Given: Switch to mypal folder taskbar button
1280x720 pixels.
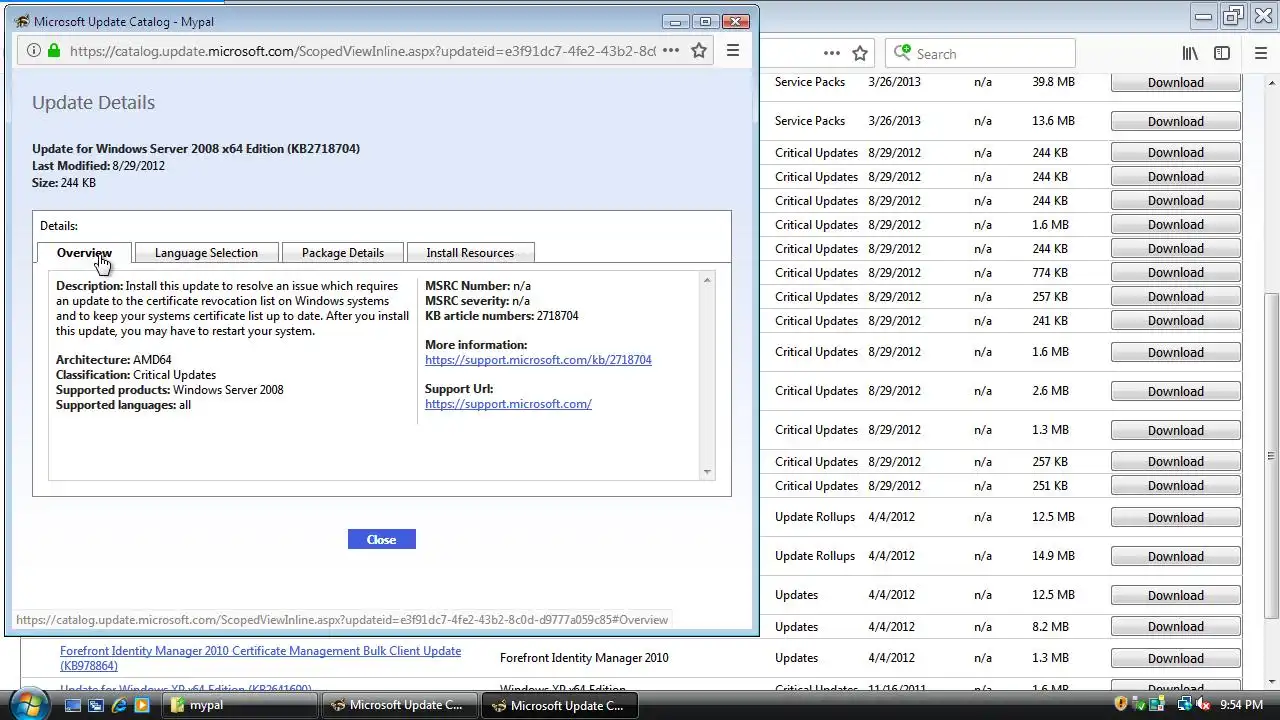Looking at the screenshot, I should [241, 705].
